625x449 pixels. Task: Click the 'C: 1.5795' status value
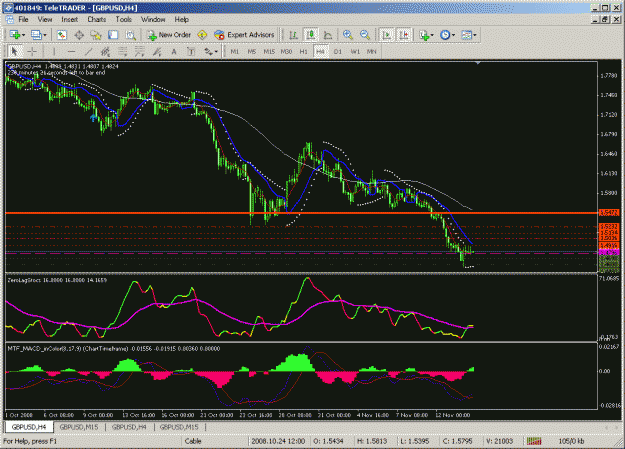point(458,441)
